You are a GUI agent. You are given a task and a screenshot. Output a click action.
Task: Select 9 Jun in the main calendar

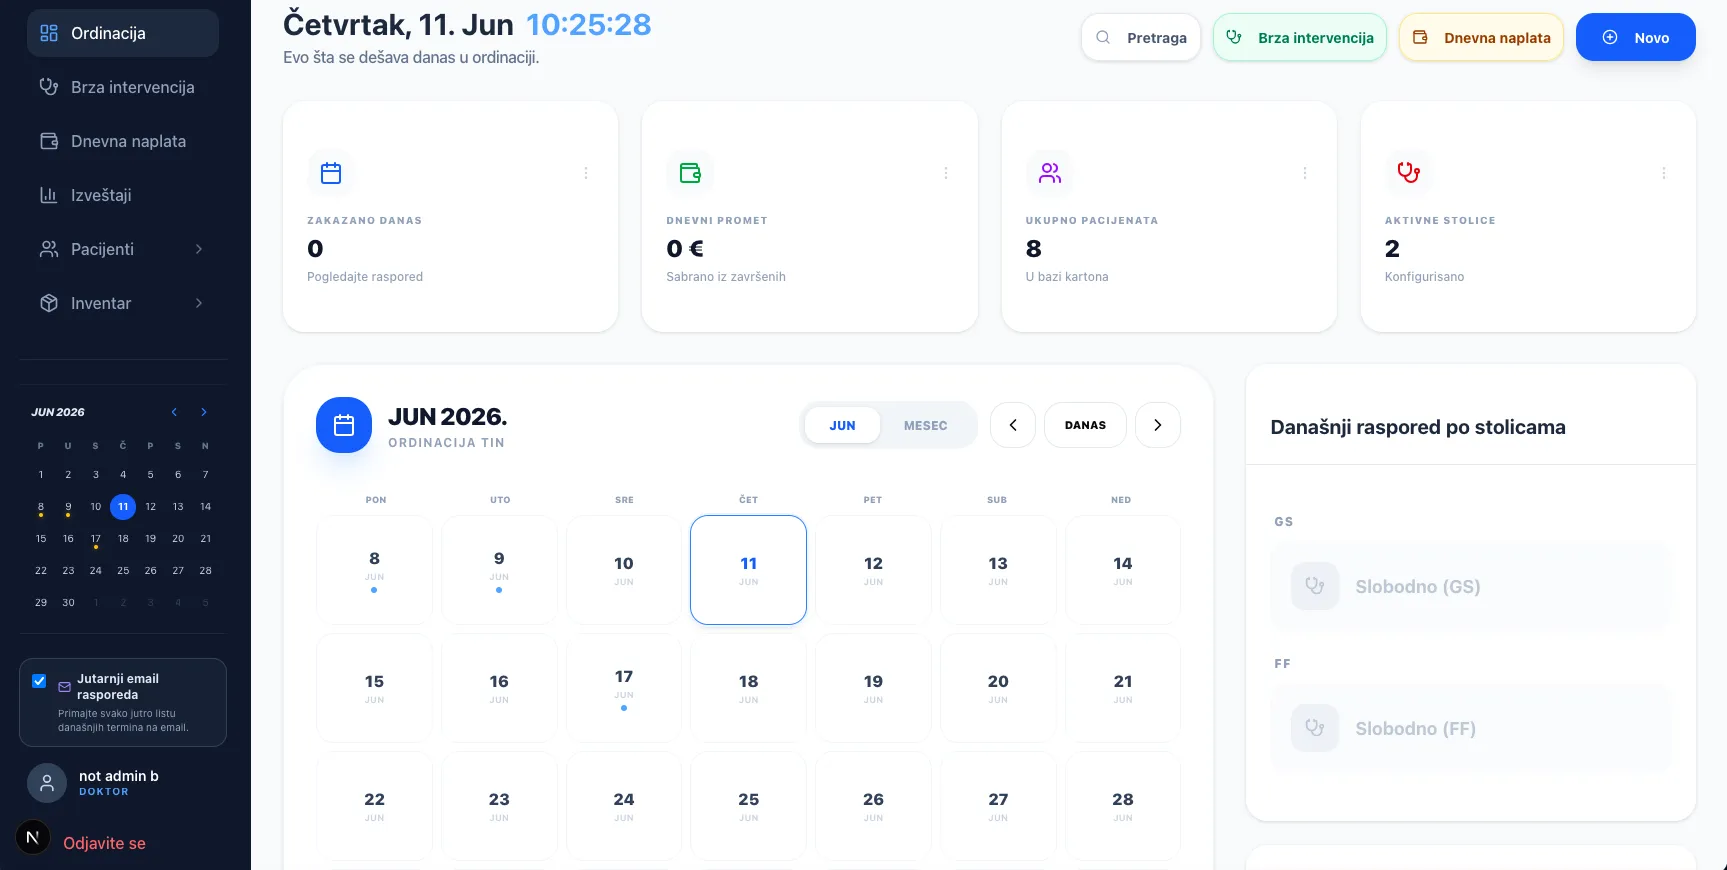pos(499,570)
